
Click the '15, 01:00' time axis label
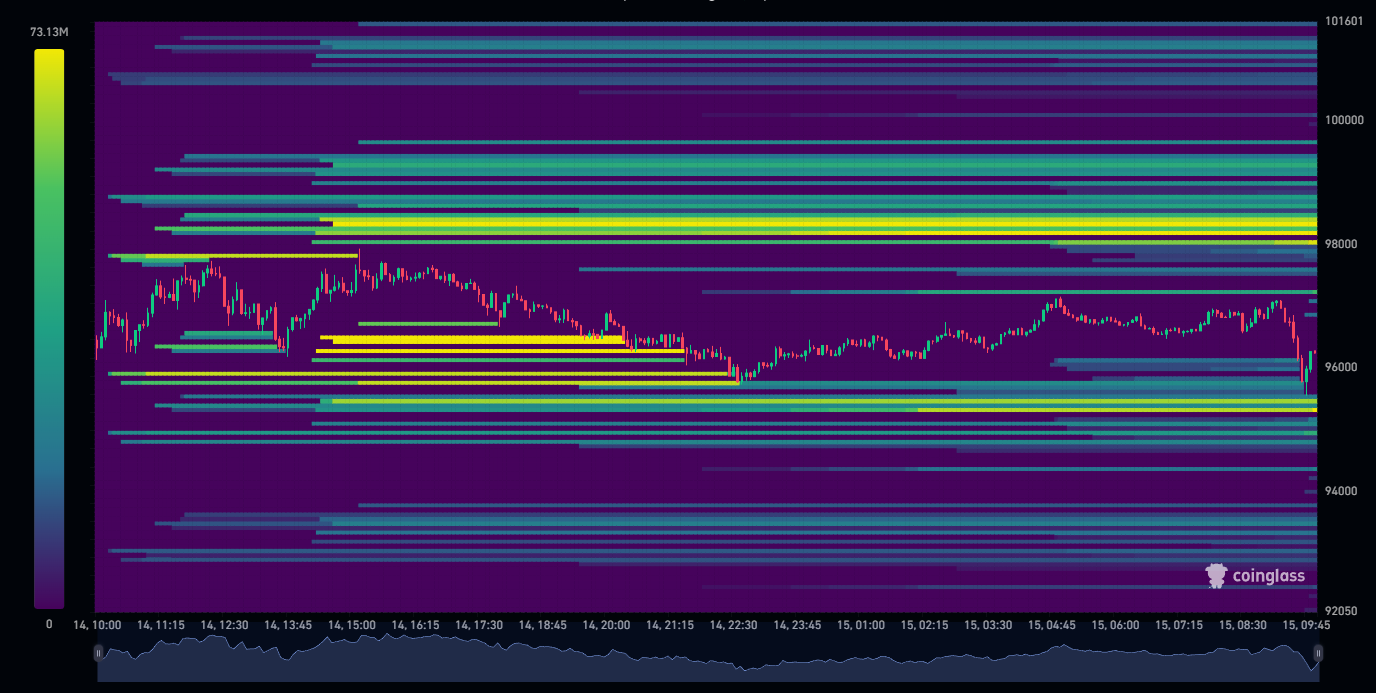861,625
